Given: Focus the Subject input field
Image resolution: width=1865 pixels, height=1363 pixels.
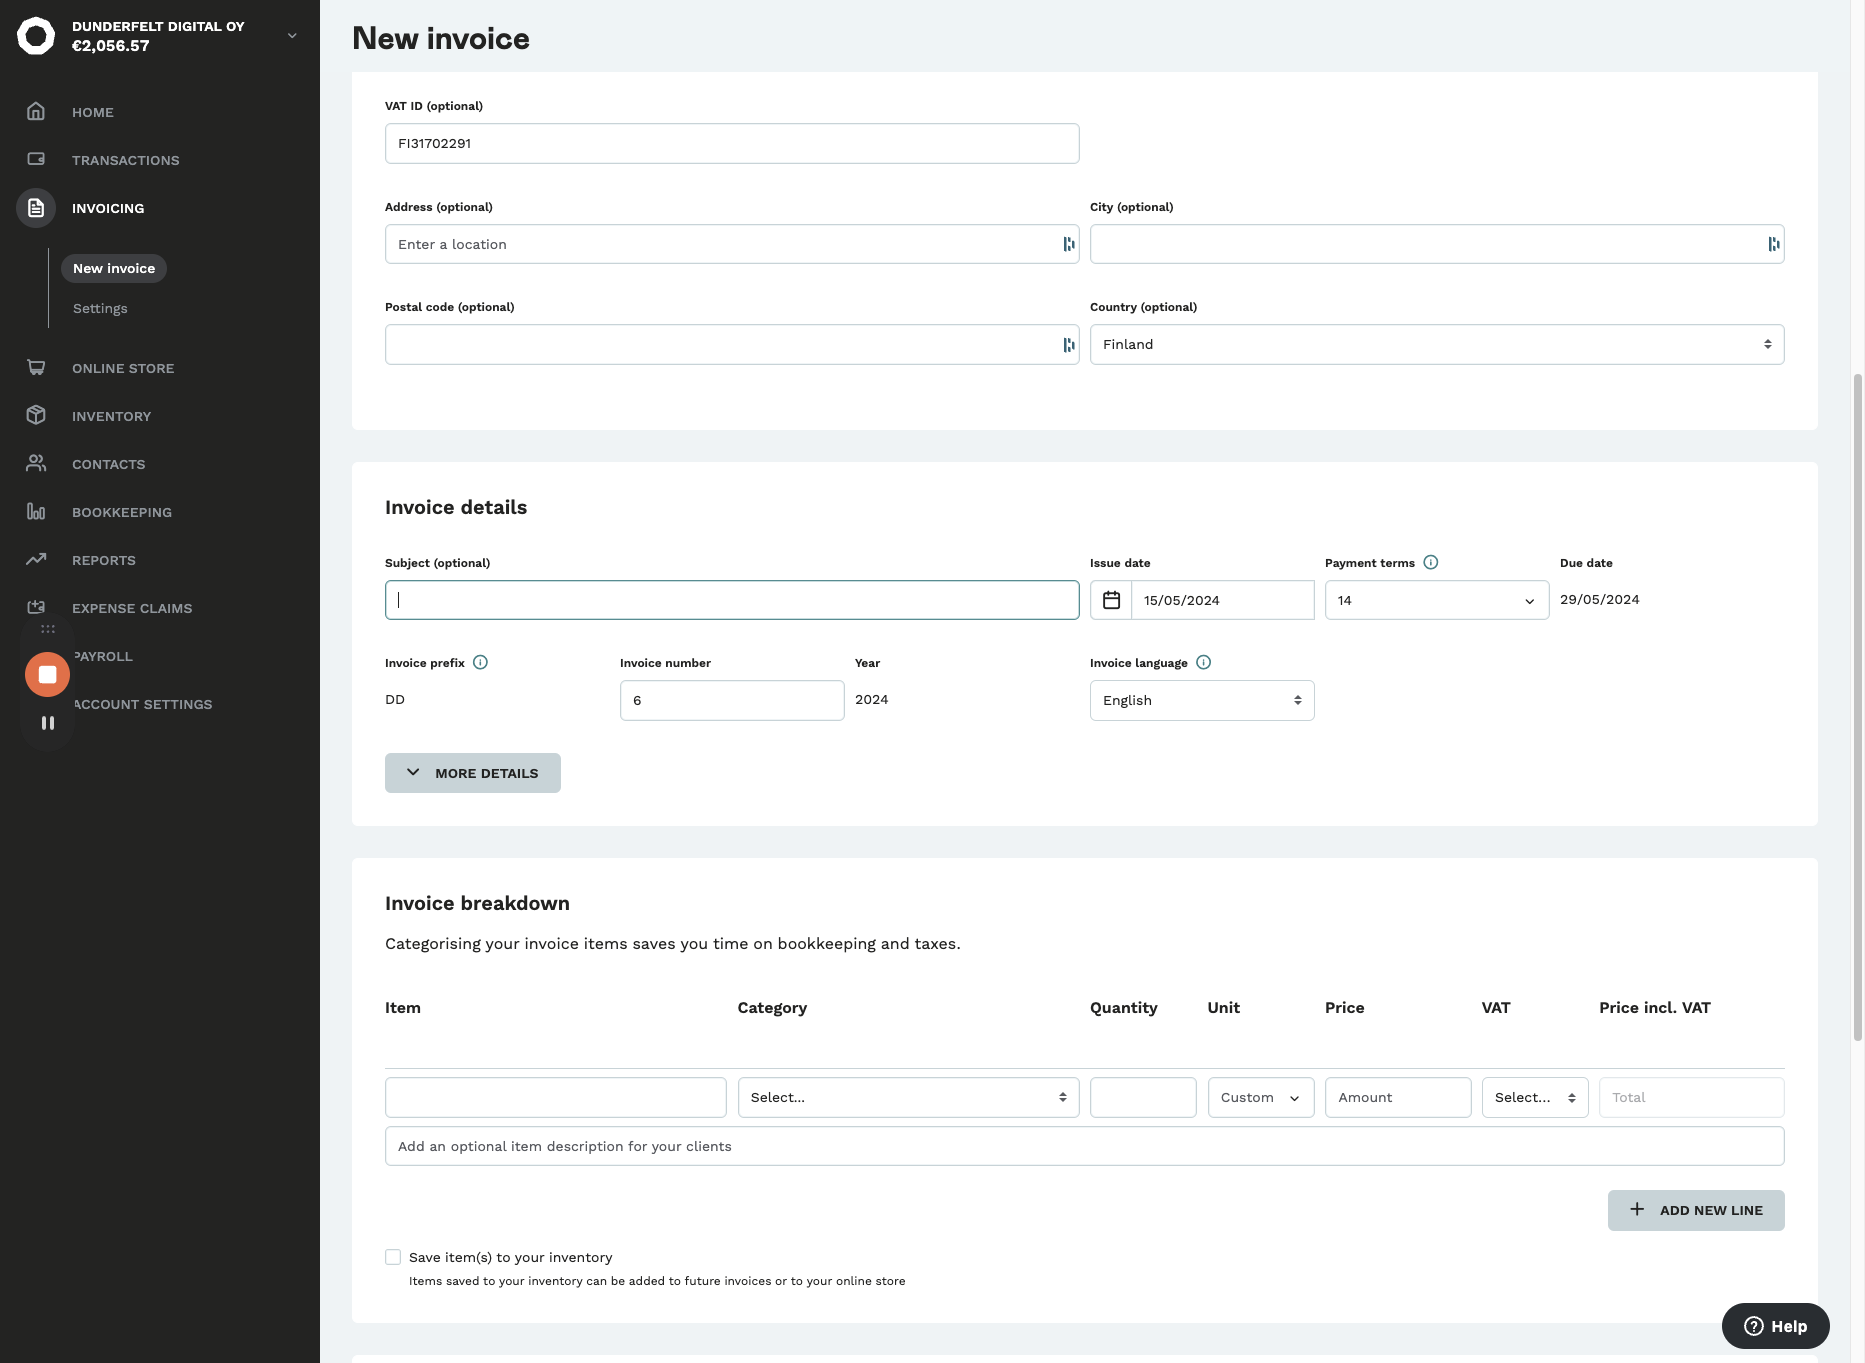Looking at the screenshot, I should point(732,600).
